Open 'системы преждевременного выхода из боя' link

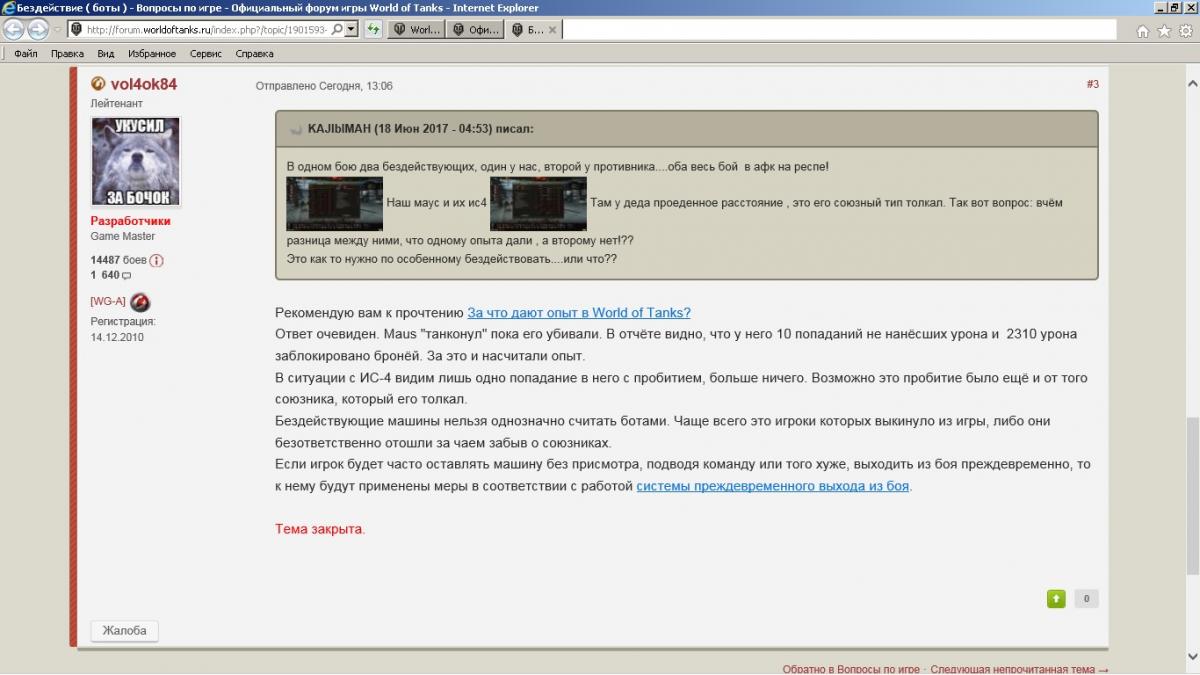(x=774, y=486)
